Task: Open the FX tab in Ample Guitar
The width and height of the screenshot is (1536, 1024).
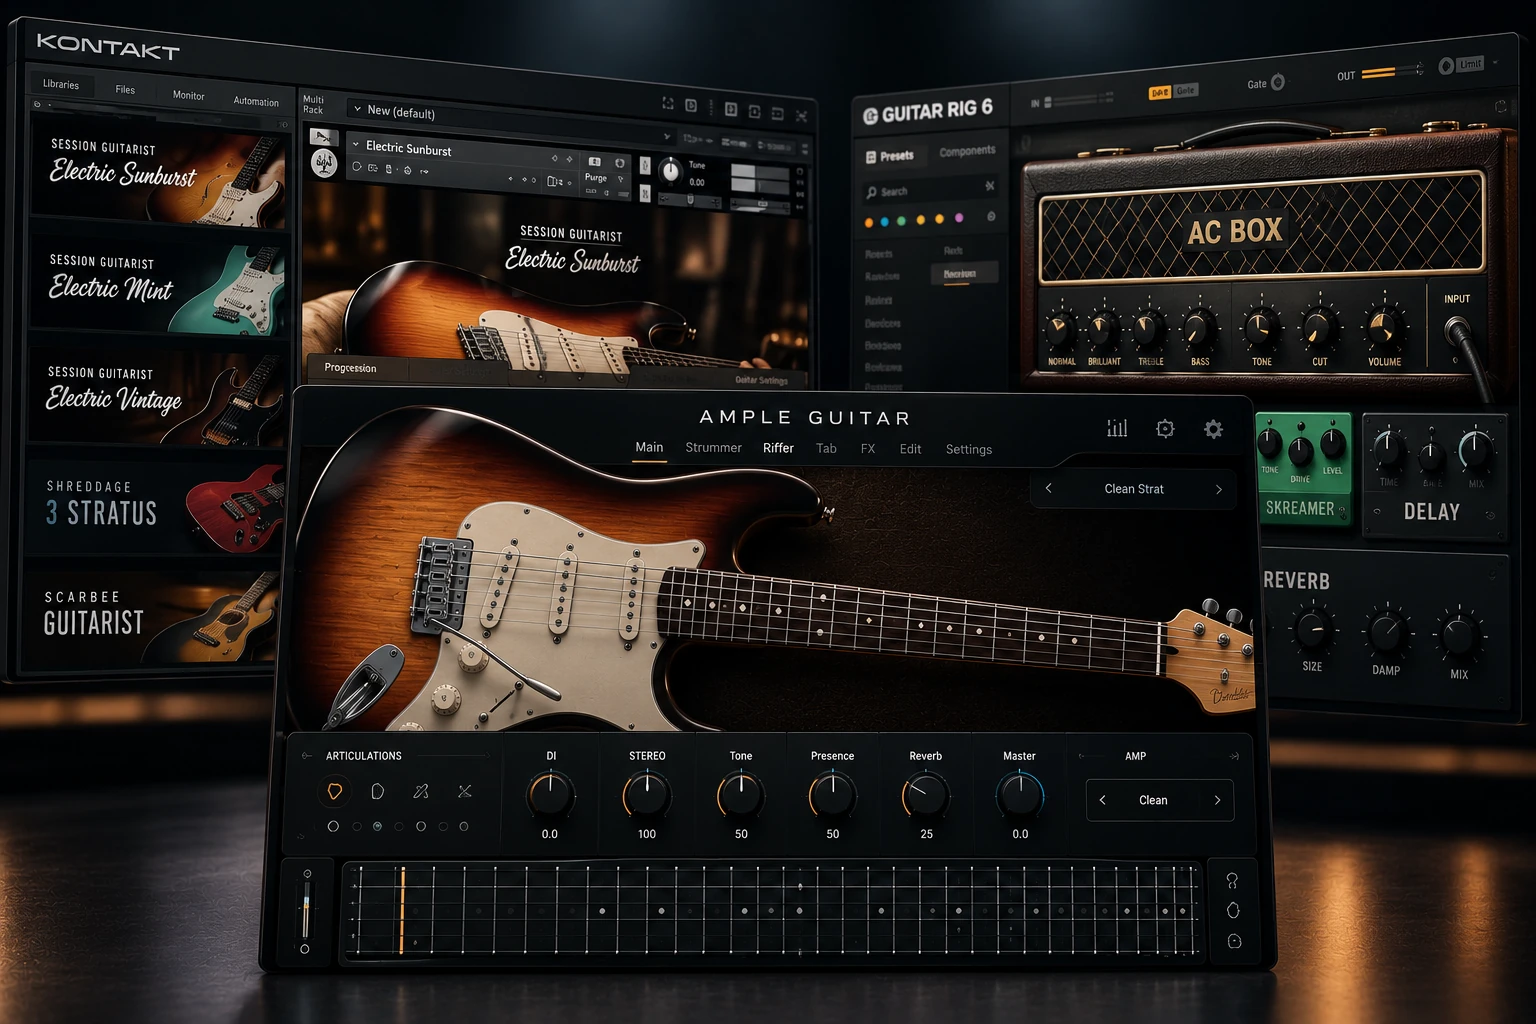Action: 868,449
